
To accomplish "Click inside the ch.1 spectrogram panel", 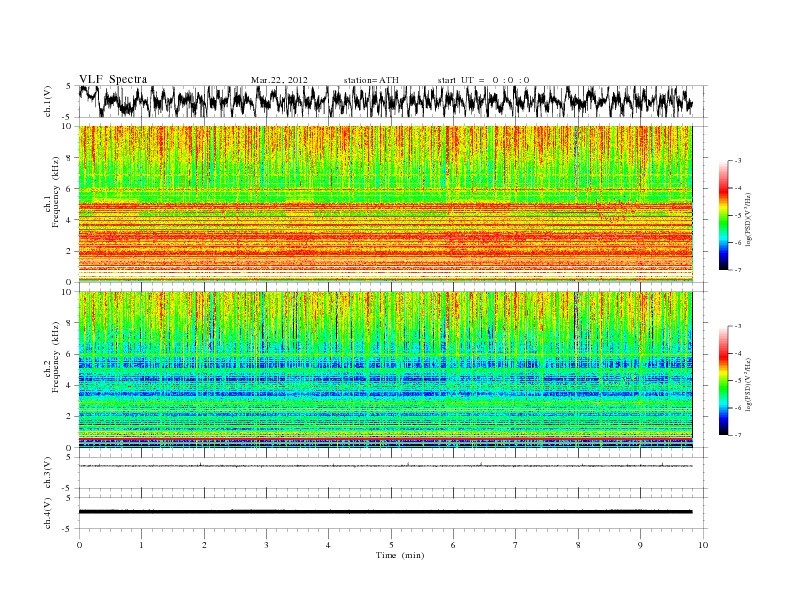I will pos(385,204).
